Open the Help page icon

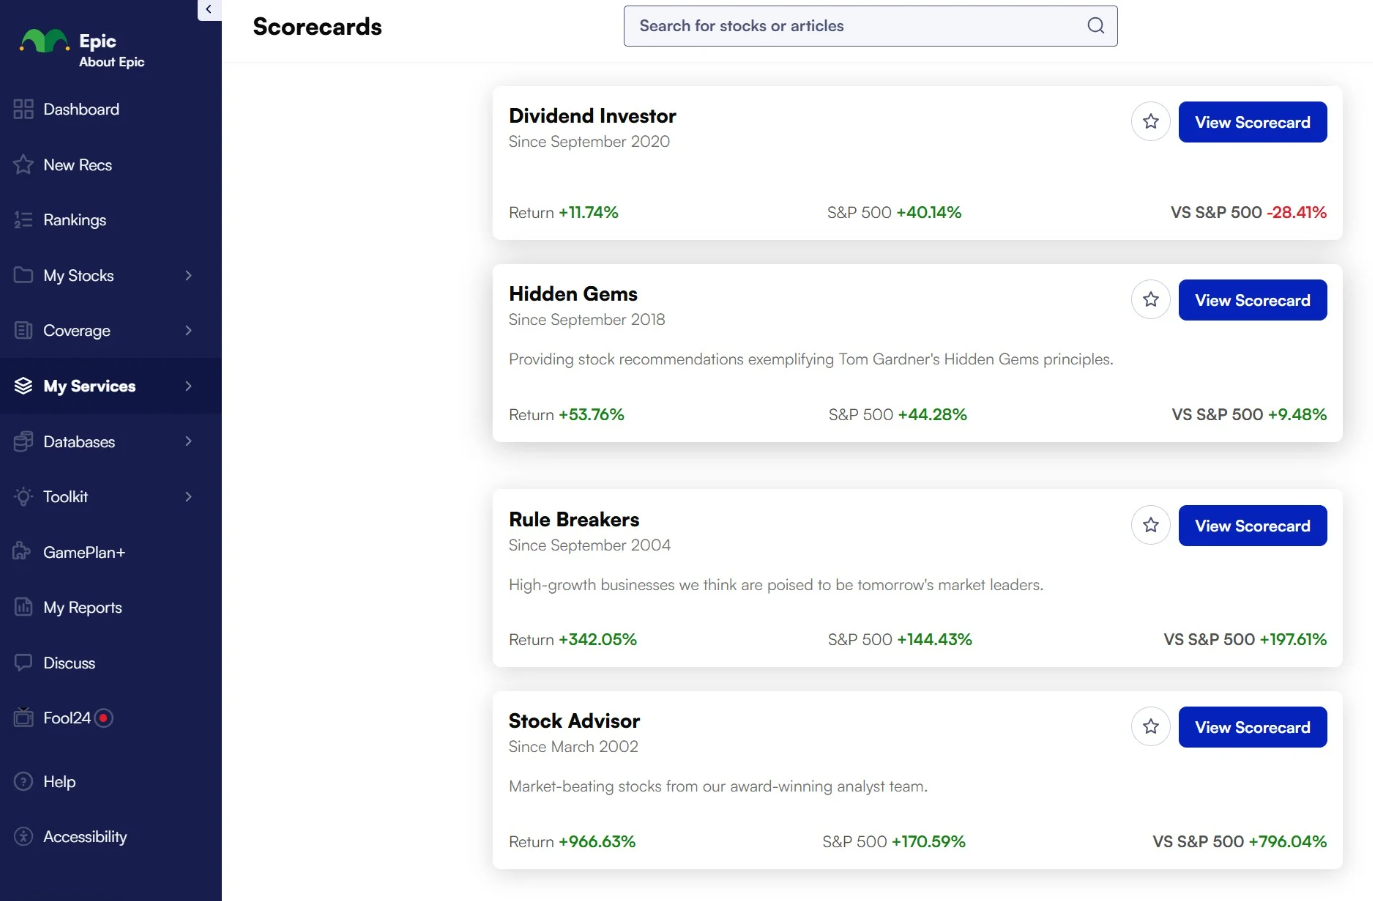[x=24, y=782]
